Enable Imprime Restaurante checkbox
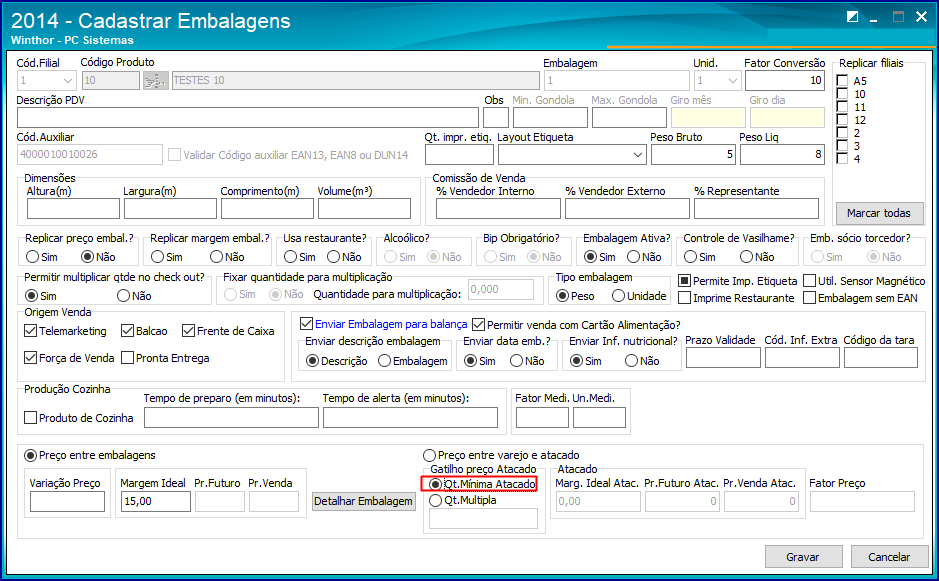 (x=684, y=298)
